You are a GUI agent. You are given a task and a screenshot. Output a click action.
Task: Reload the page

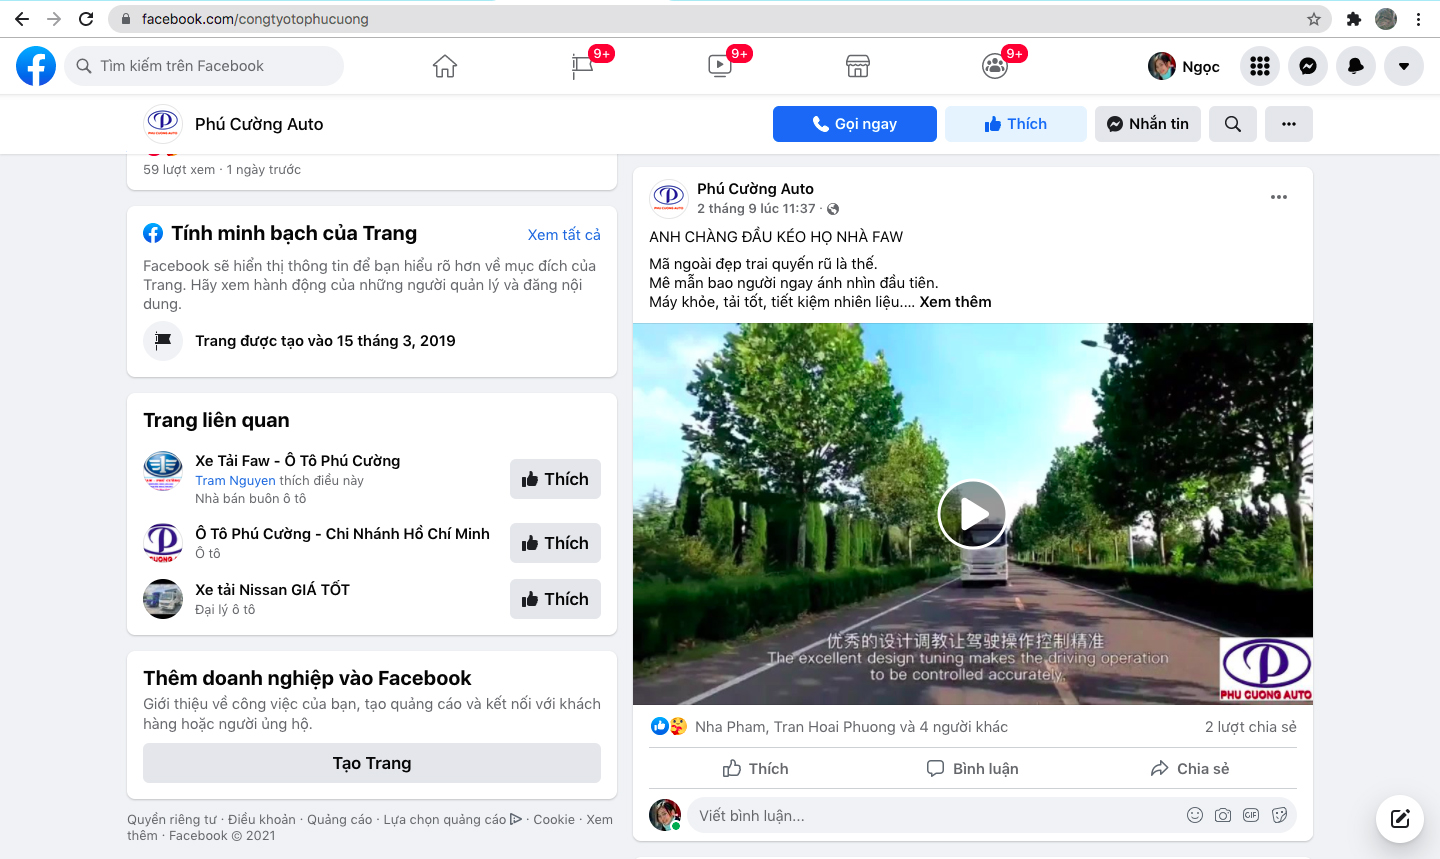coord(86,19)
